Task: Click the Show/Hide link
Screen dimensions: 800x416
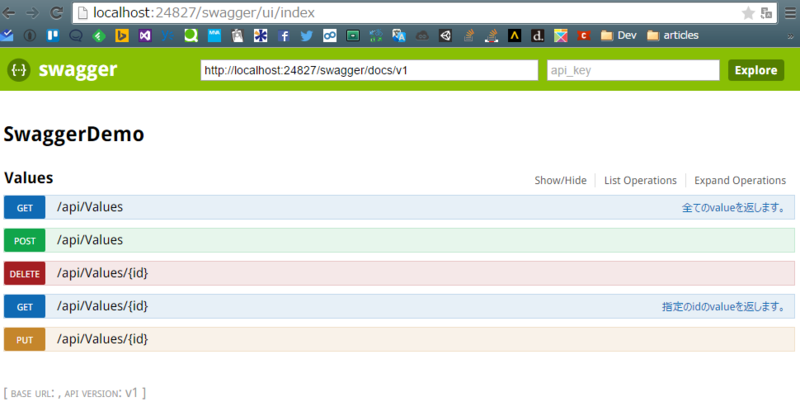Action: [560, 180]
